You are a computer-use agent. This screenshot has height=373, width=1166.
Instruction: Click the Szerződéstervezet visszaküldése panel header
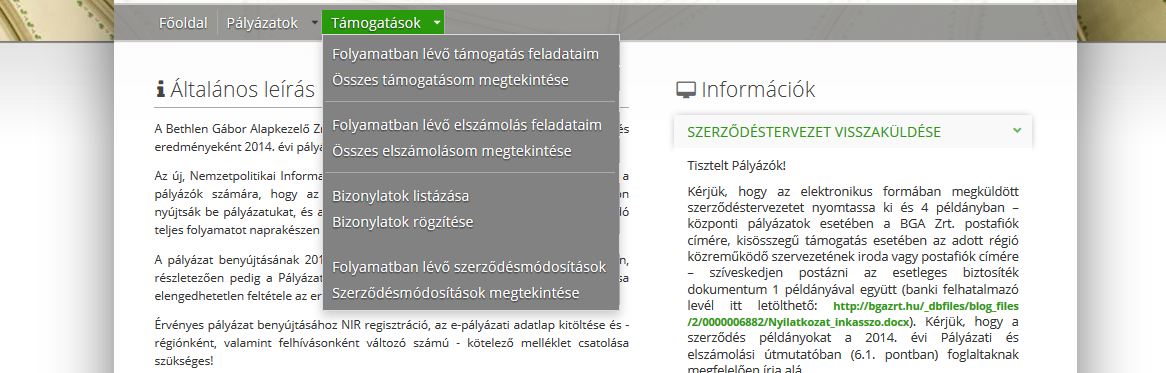853,132
